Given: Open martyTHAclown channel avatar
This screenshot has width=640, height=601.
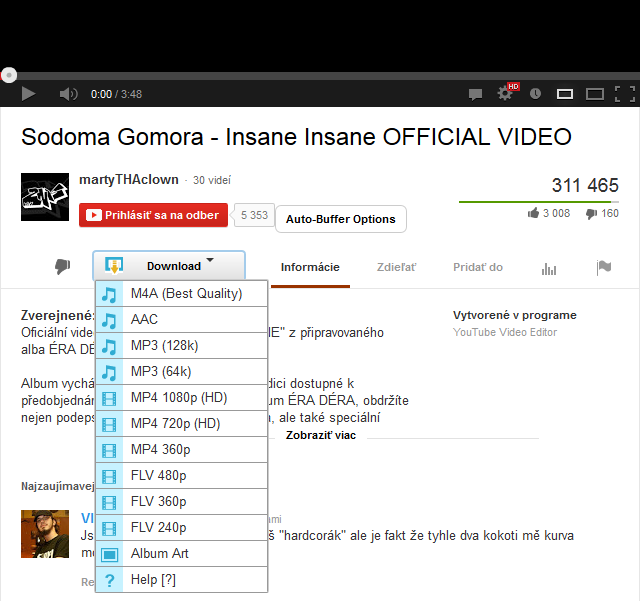Looking at the screenshot, I should click(x=45, y=197).
